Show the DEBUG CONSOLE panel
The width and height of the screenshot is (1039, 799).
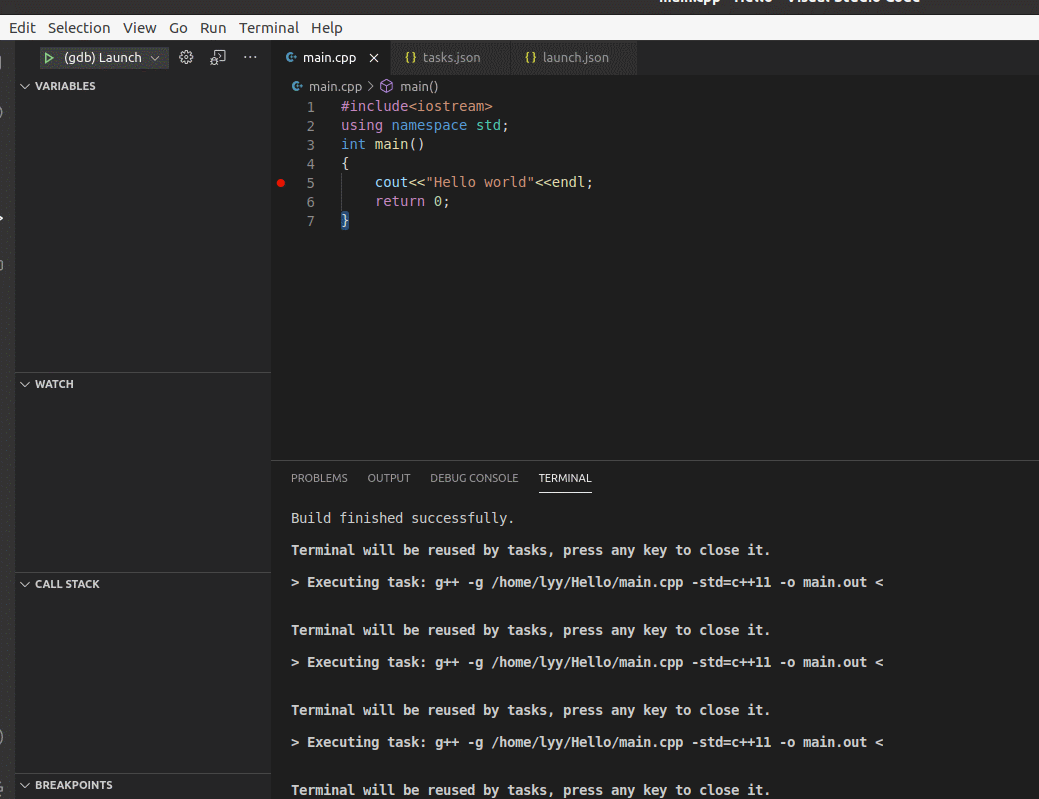[474, 478]
